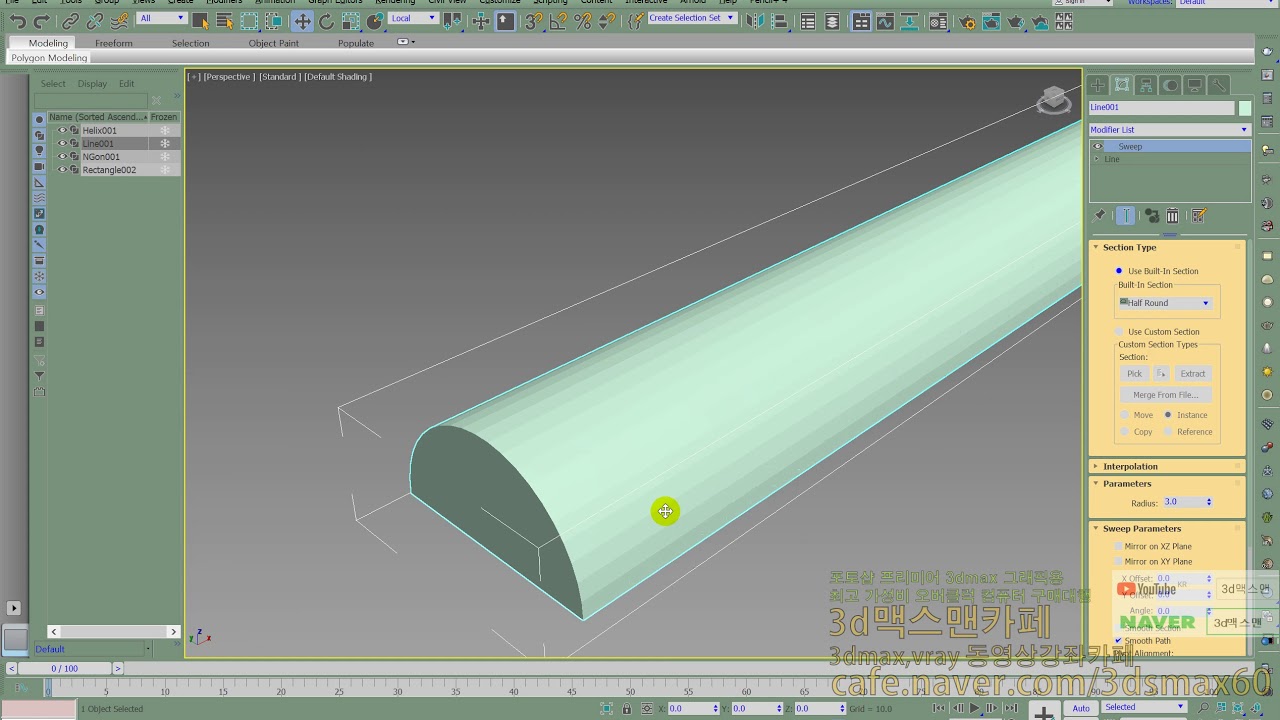Open Local reference coordinate dropdown
This screenshot has height=720, width=1280.
tap(413, 18)
